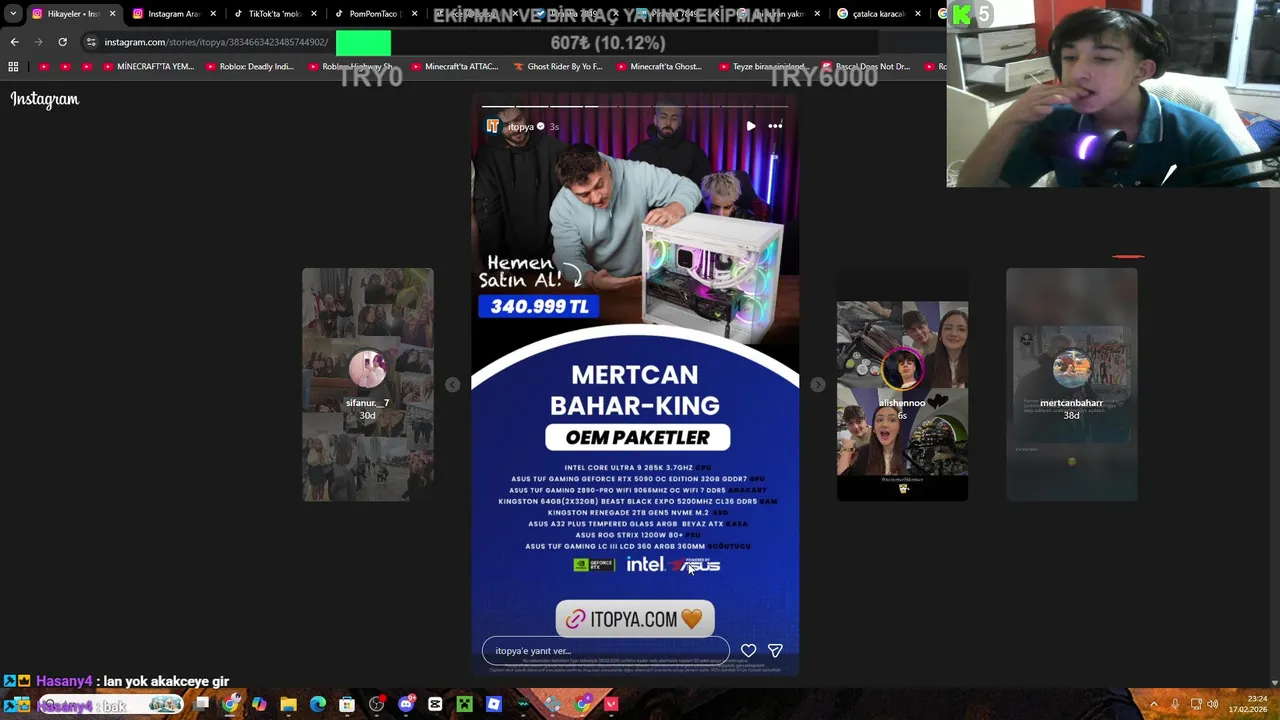The height and width of the screenshot is (720, 1280).
Task: Go to the previous story with left arrow
Action: 453,385
